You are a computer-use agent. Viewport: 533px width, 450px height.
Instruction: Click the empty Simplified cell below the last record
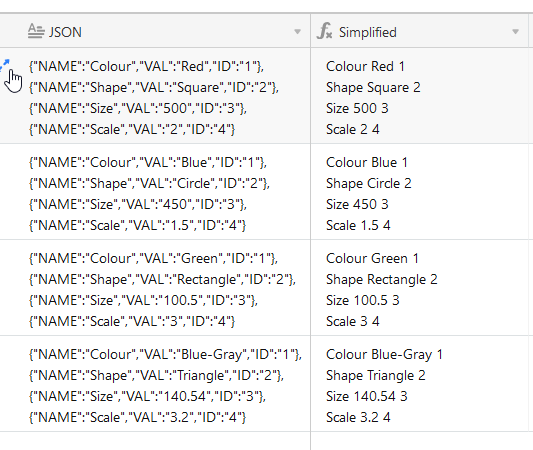point(419,441)
